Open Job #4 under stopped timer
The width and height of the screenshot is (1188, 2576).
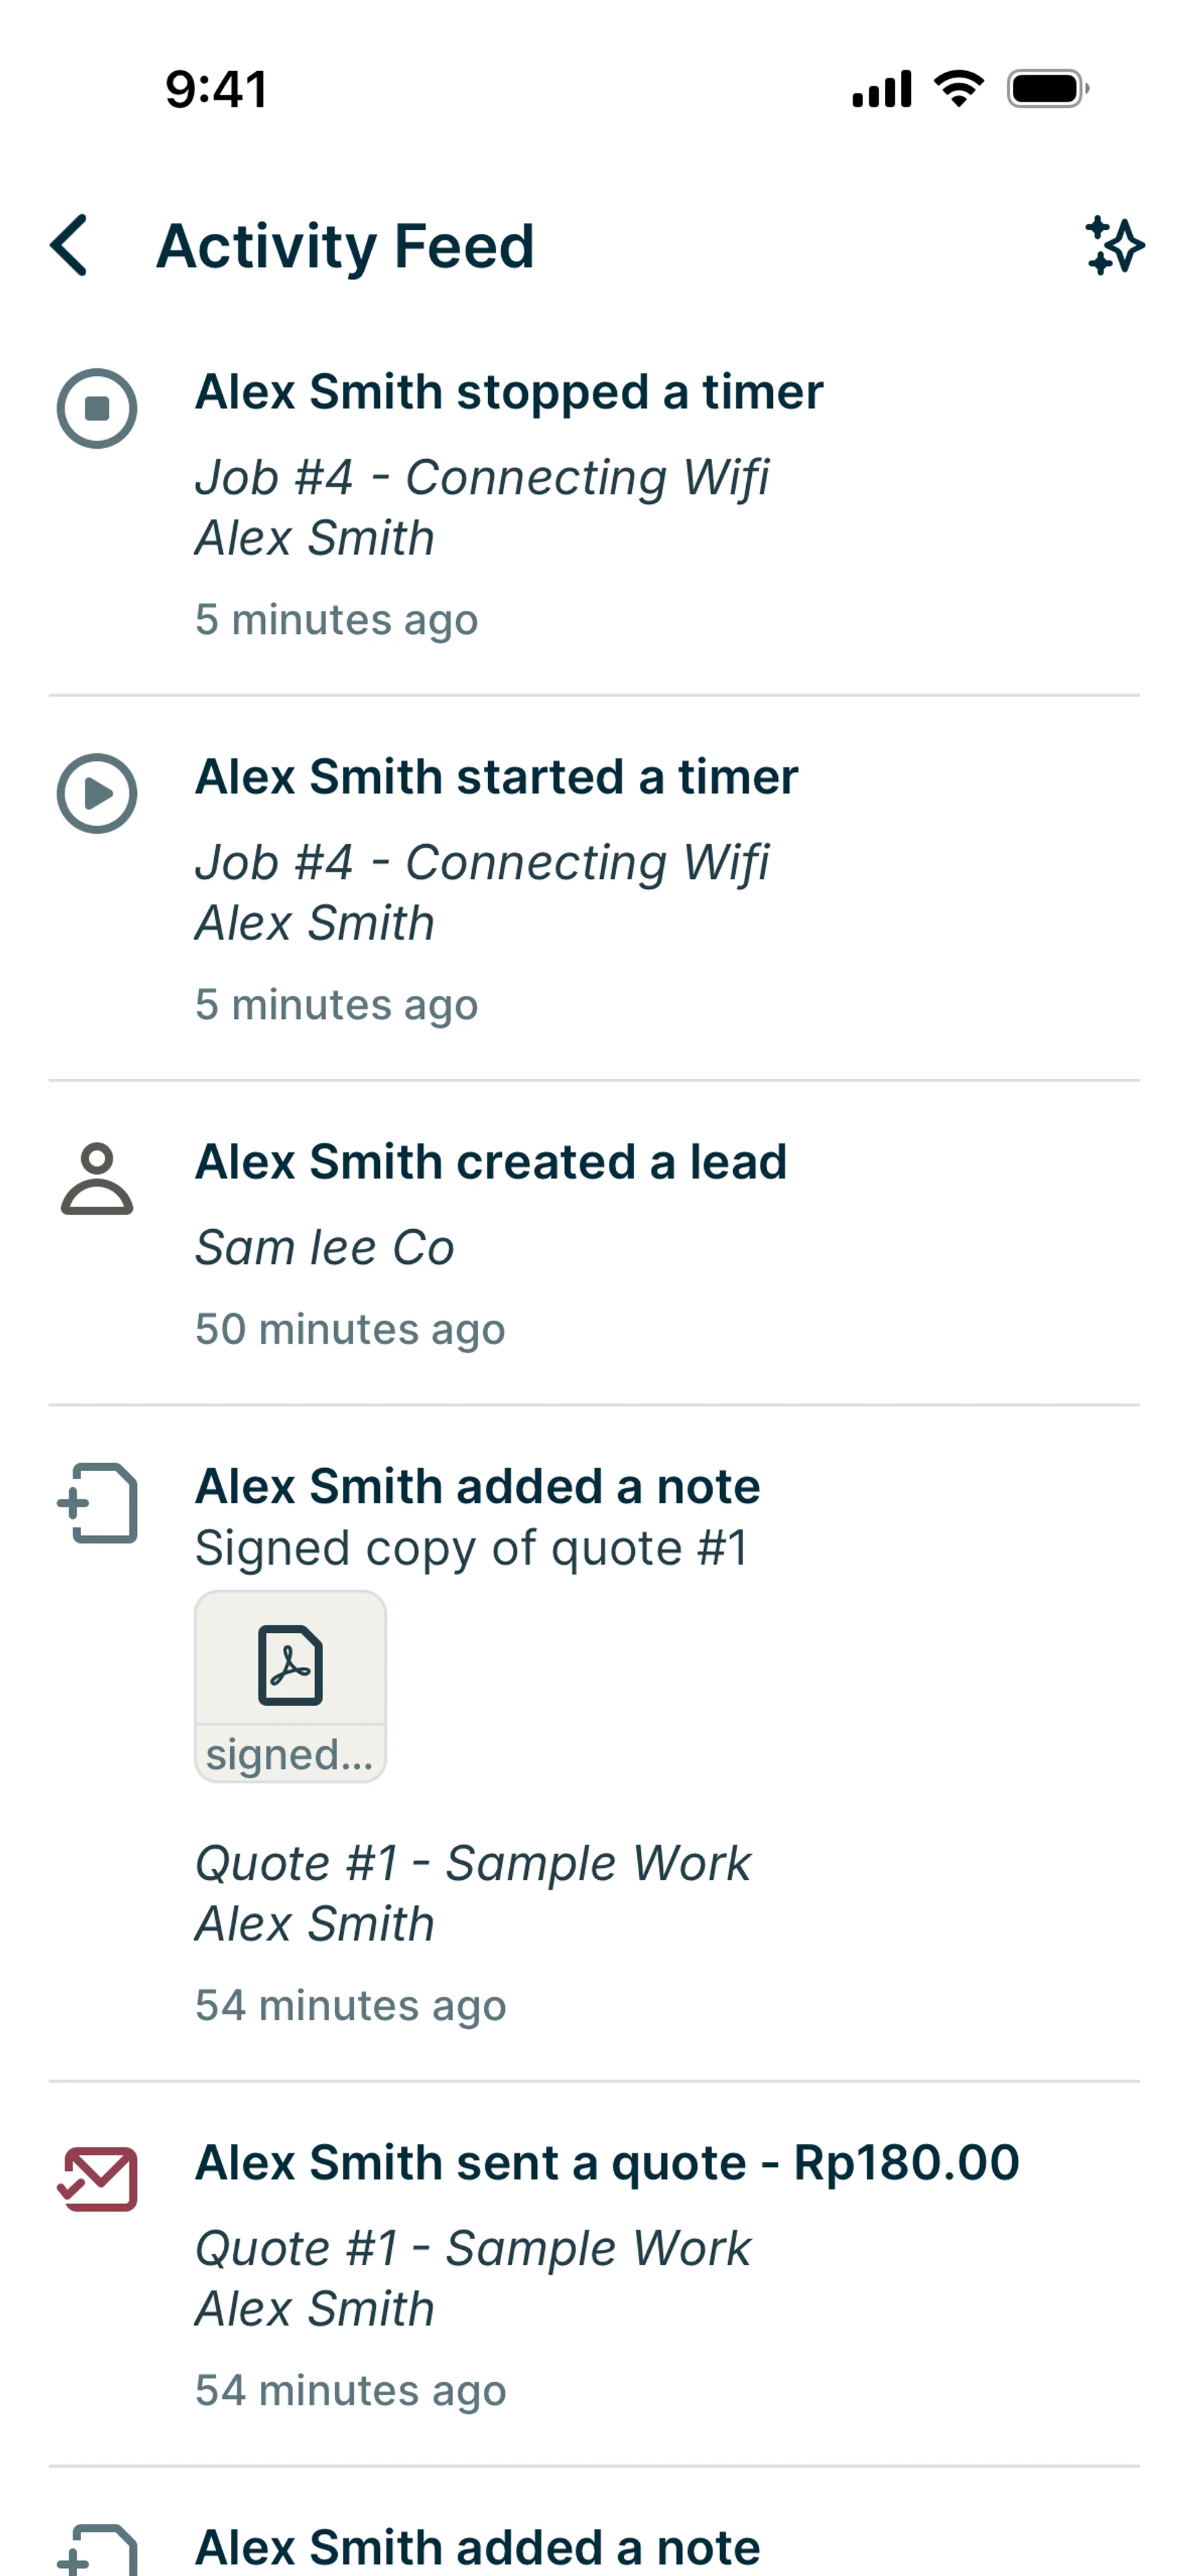click(481, 477)
